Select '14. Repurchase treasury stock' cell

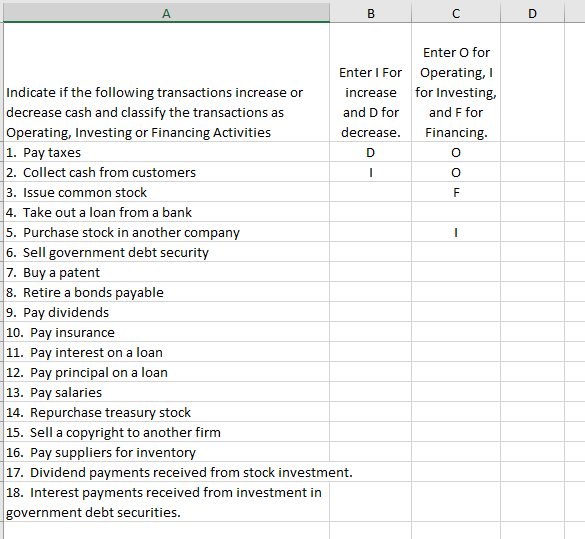coord(166,412)
